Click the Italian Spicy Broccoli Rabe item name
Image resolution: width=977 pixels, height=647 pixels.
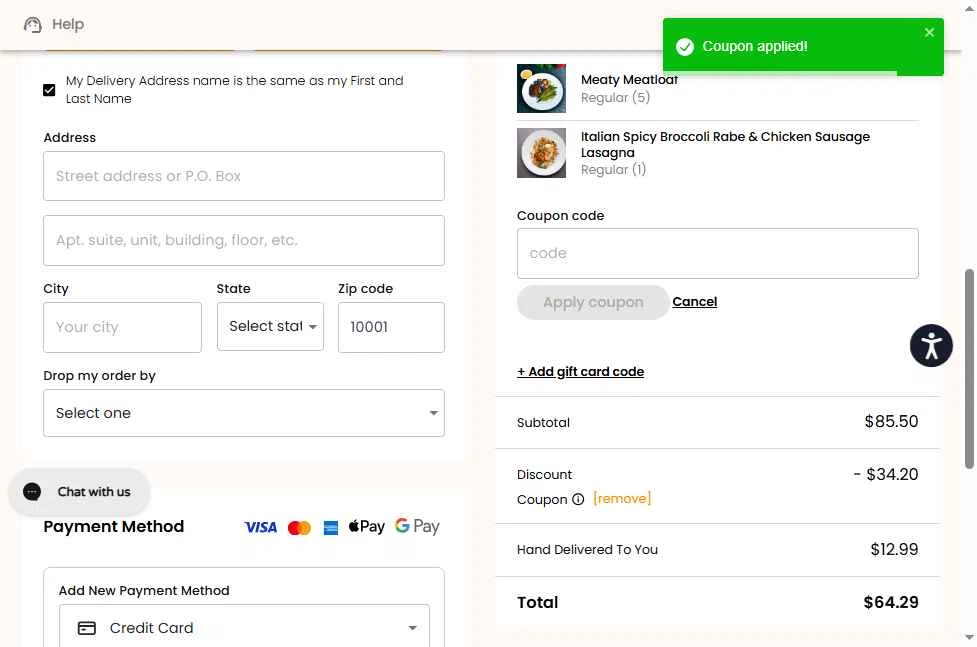pos(725,145)
